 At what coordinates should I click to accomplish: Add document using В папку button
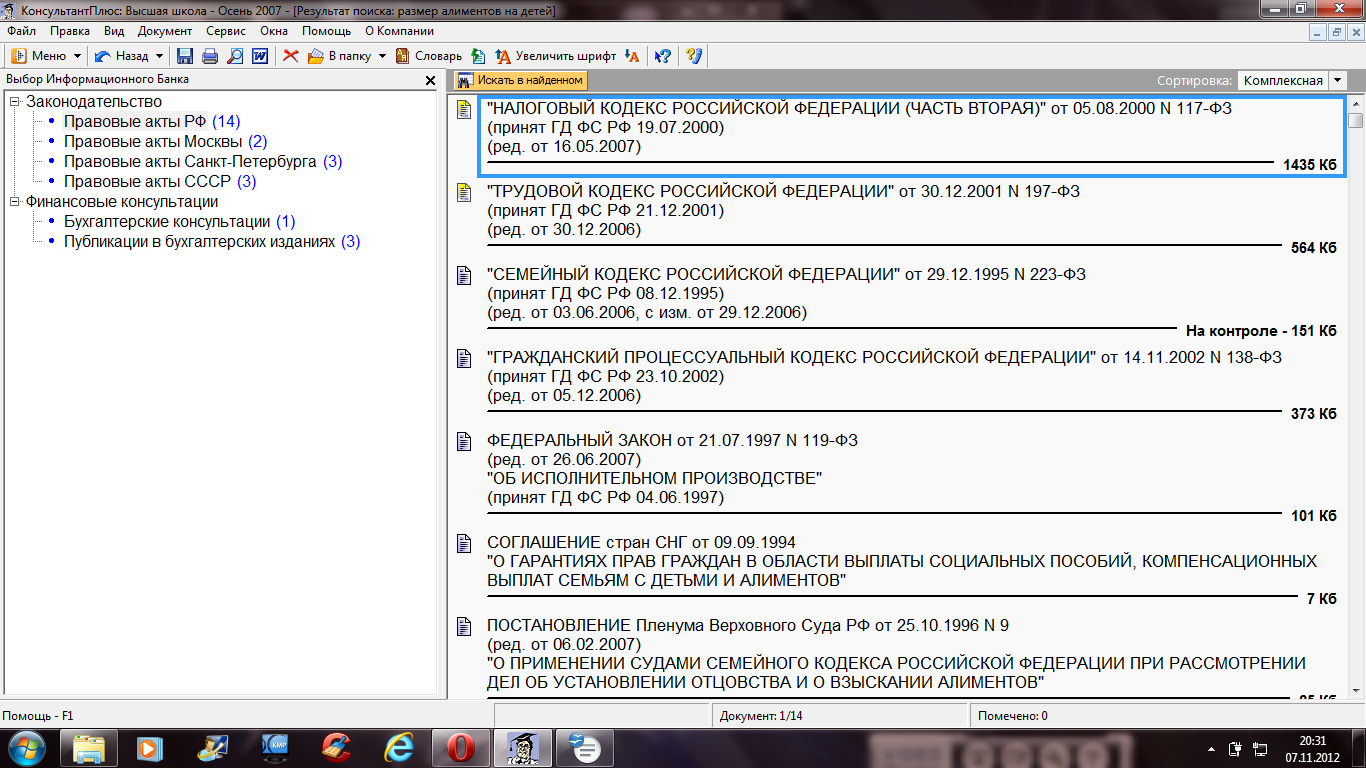pyautogui.click(x=339, y=56)
